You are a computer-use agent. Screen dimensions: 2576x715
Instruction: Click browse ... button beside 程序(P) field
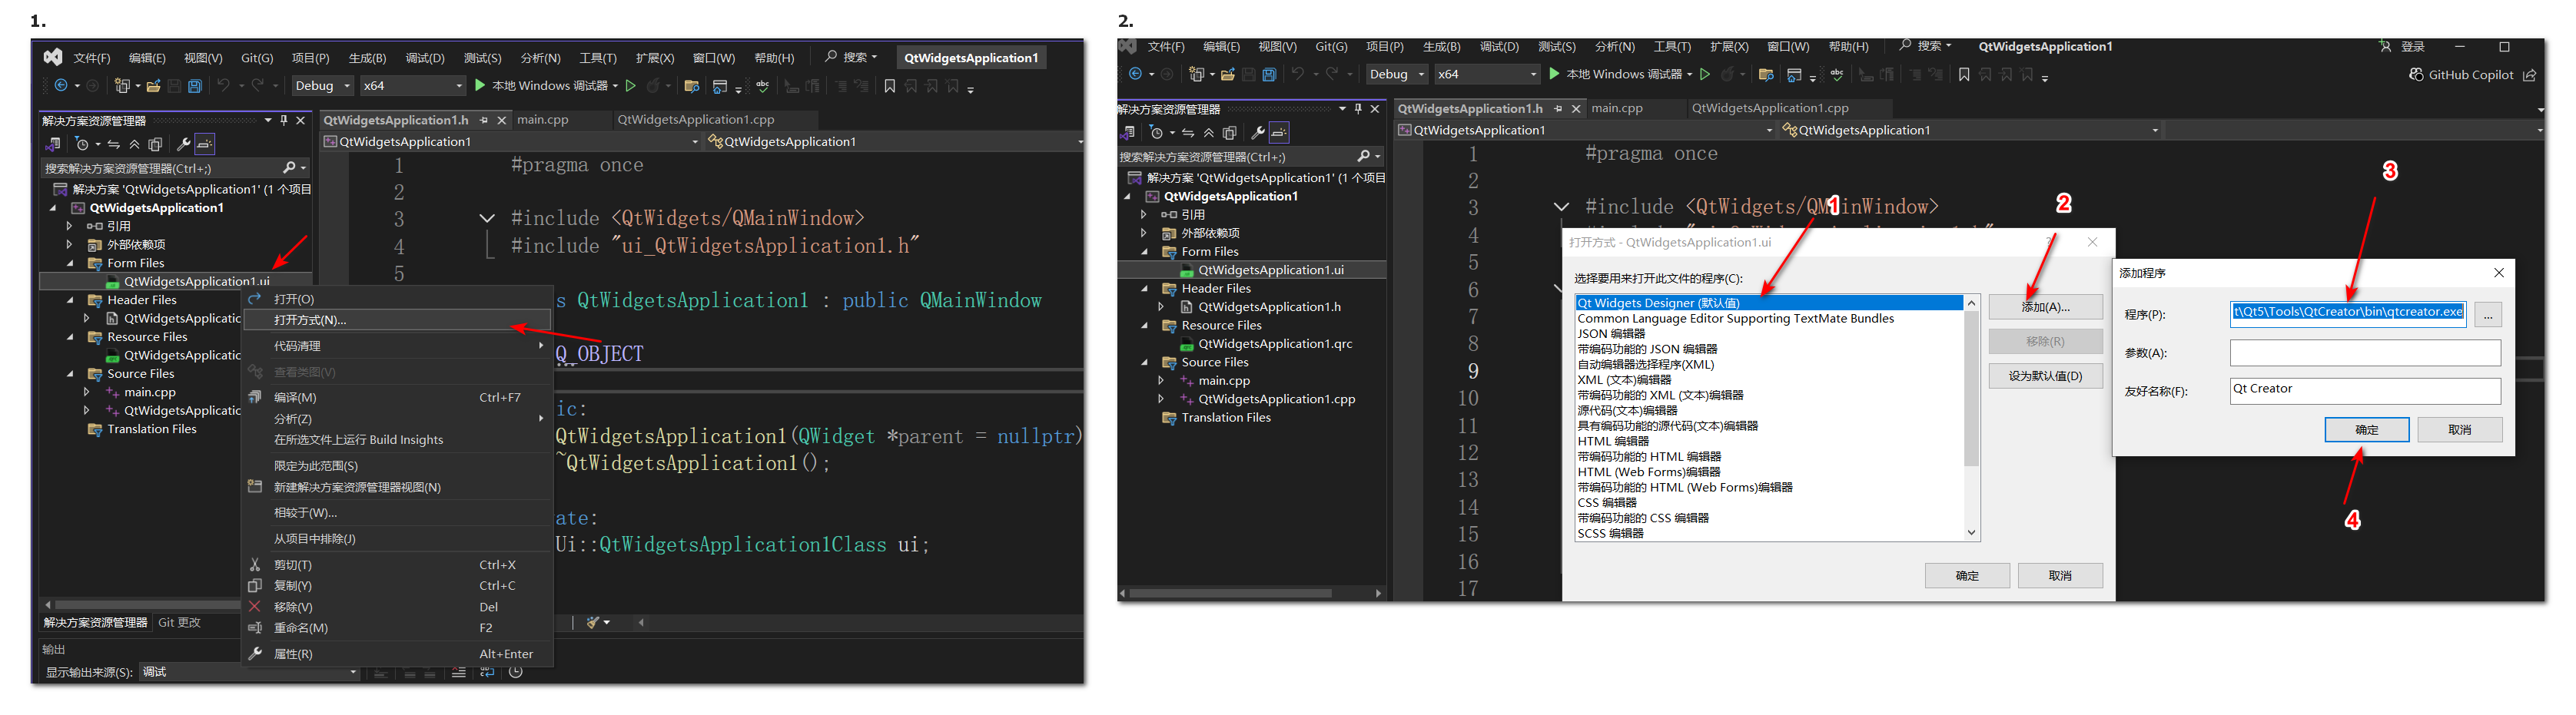pyautogui.click(x=2487, y=315)
